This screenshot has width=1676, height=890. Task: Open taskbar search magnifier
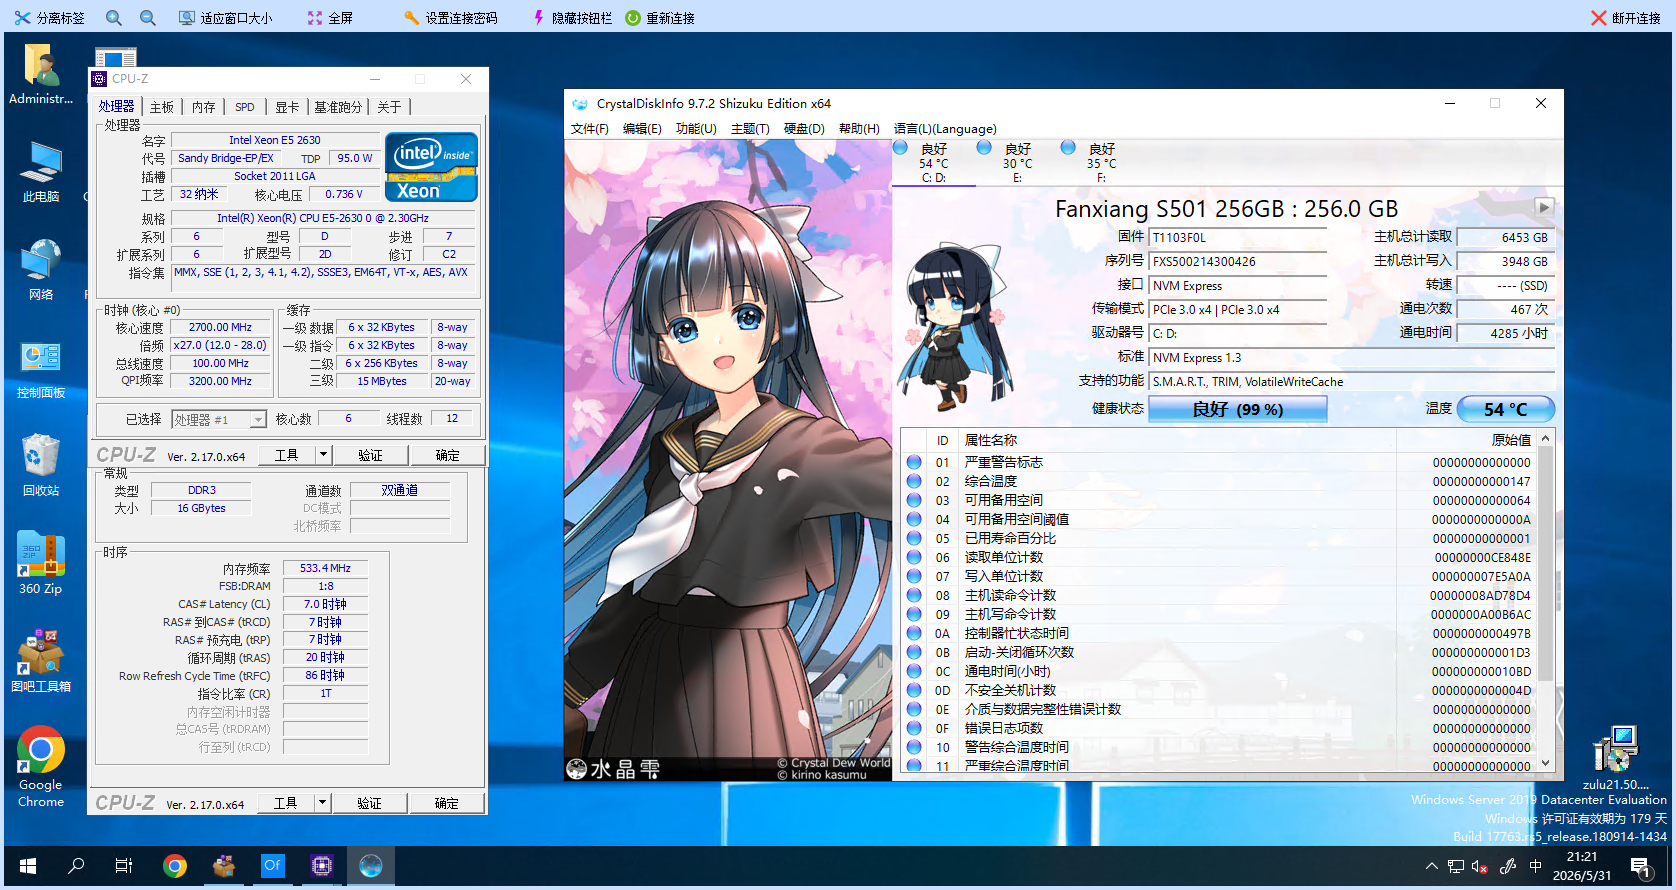76,866
